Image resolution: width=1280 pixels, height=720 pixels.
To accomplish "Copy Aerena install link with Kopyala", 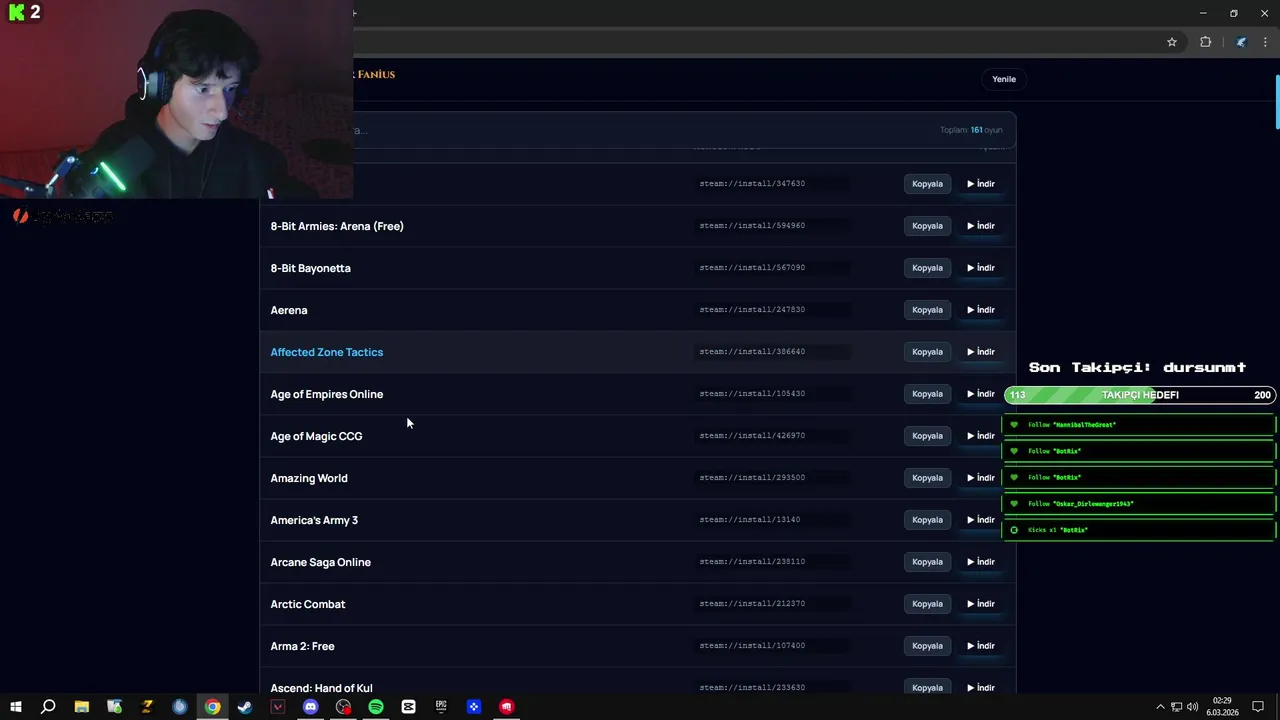I will (927, 310).
